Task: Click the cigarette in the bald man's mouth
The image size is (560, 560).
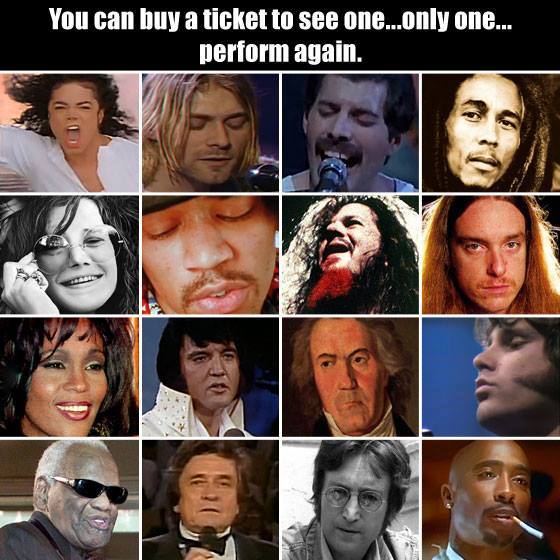Action: tap(528, 527)
